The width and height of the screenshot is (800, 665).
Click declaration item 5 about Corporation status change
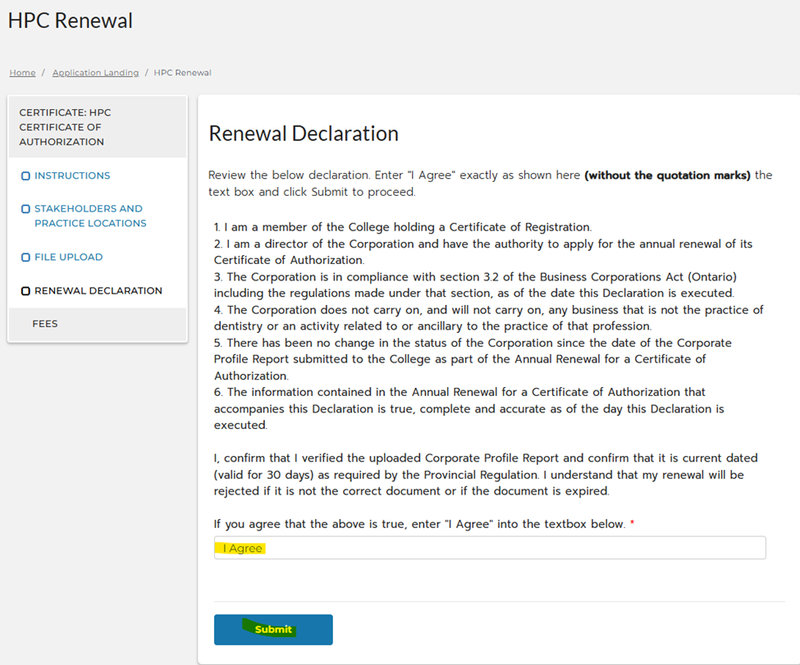[472, 359]
